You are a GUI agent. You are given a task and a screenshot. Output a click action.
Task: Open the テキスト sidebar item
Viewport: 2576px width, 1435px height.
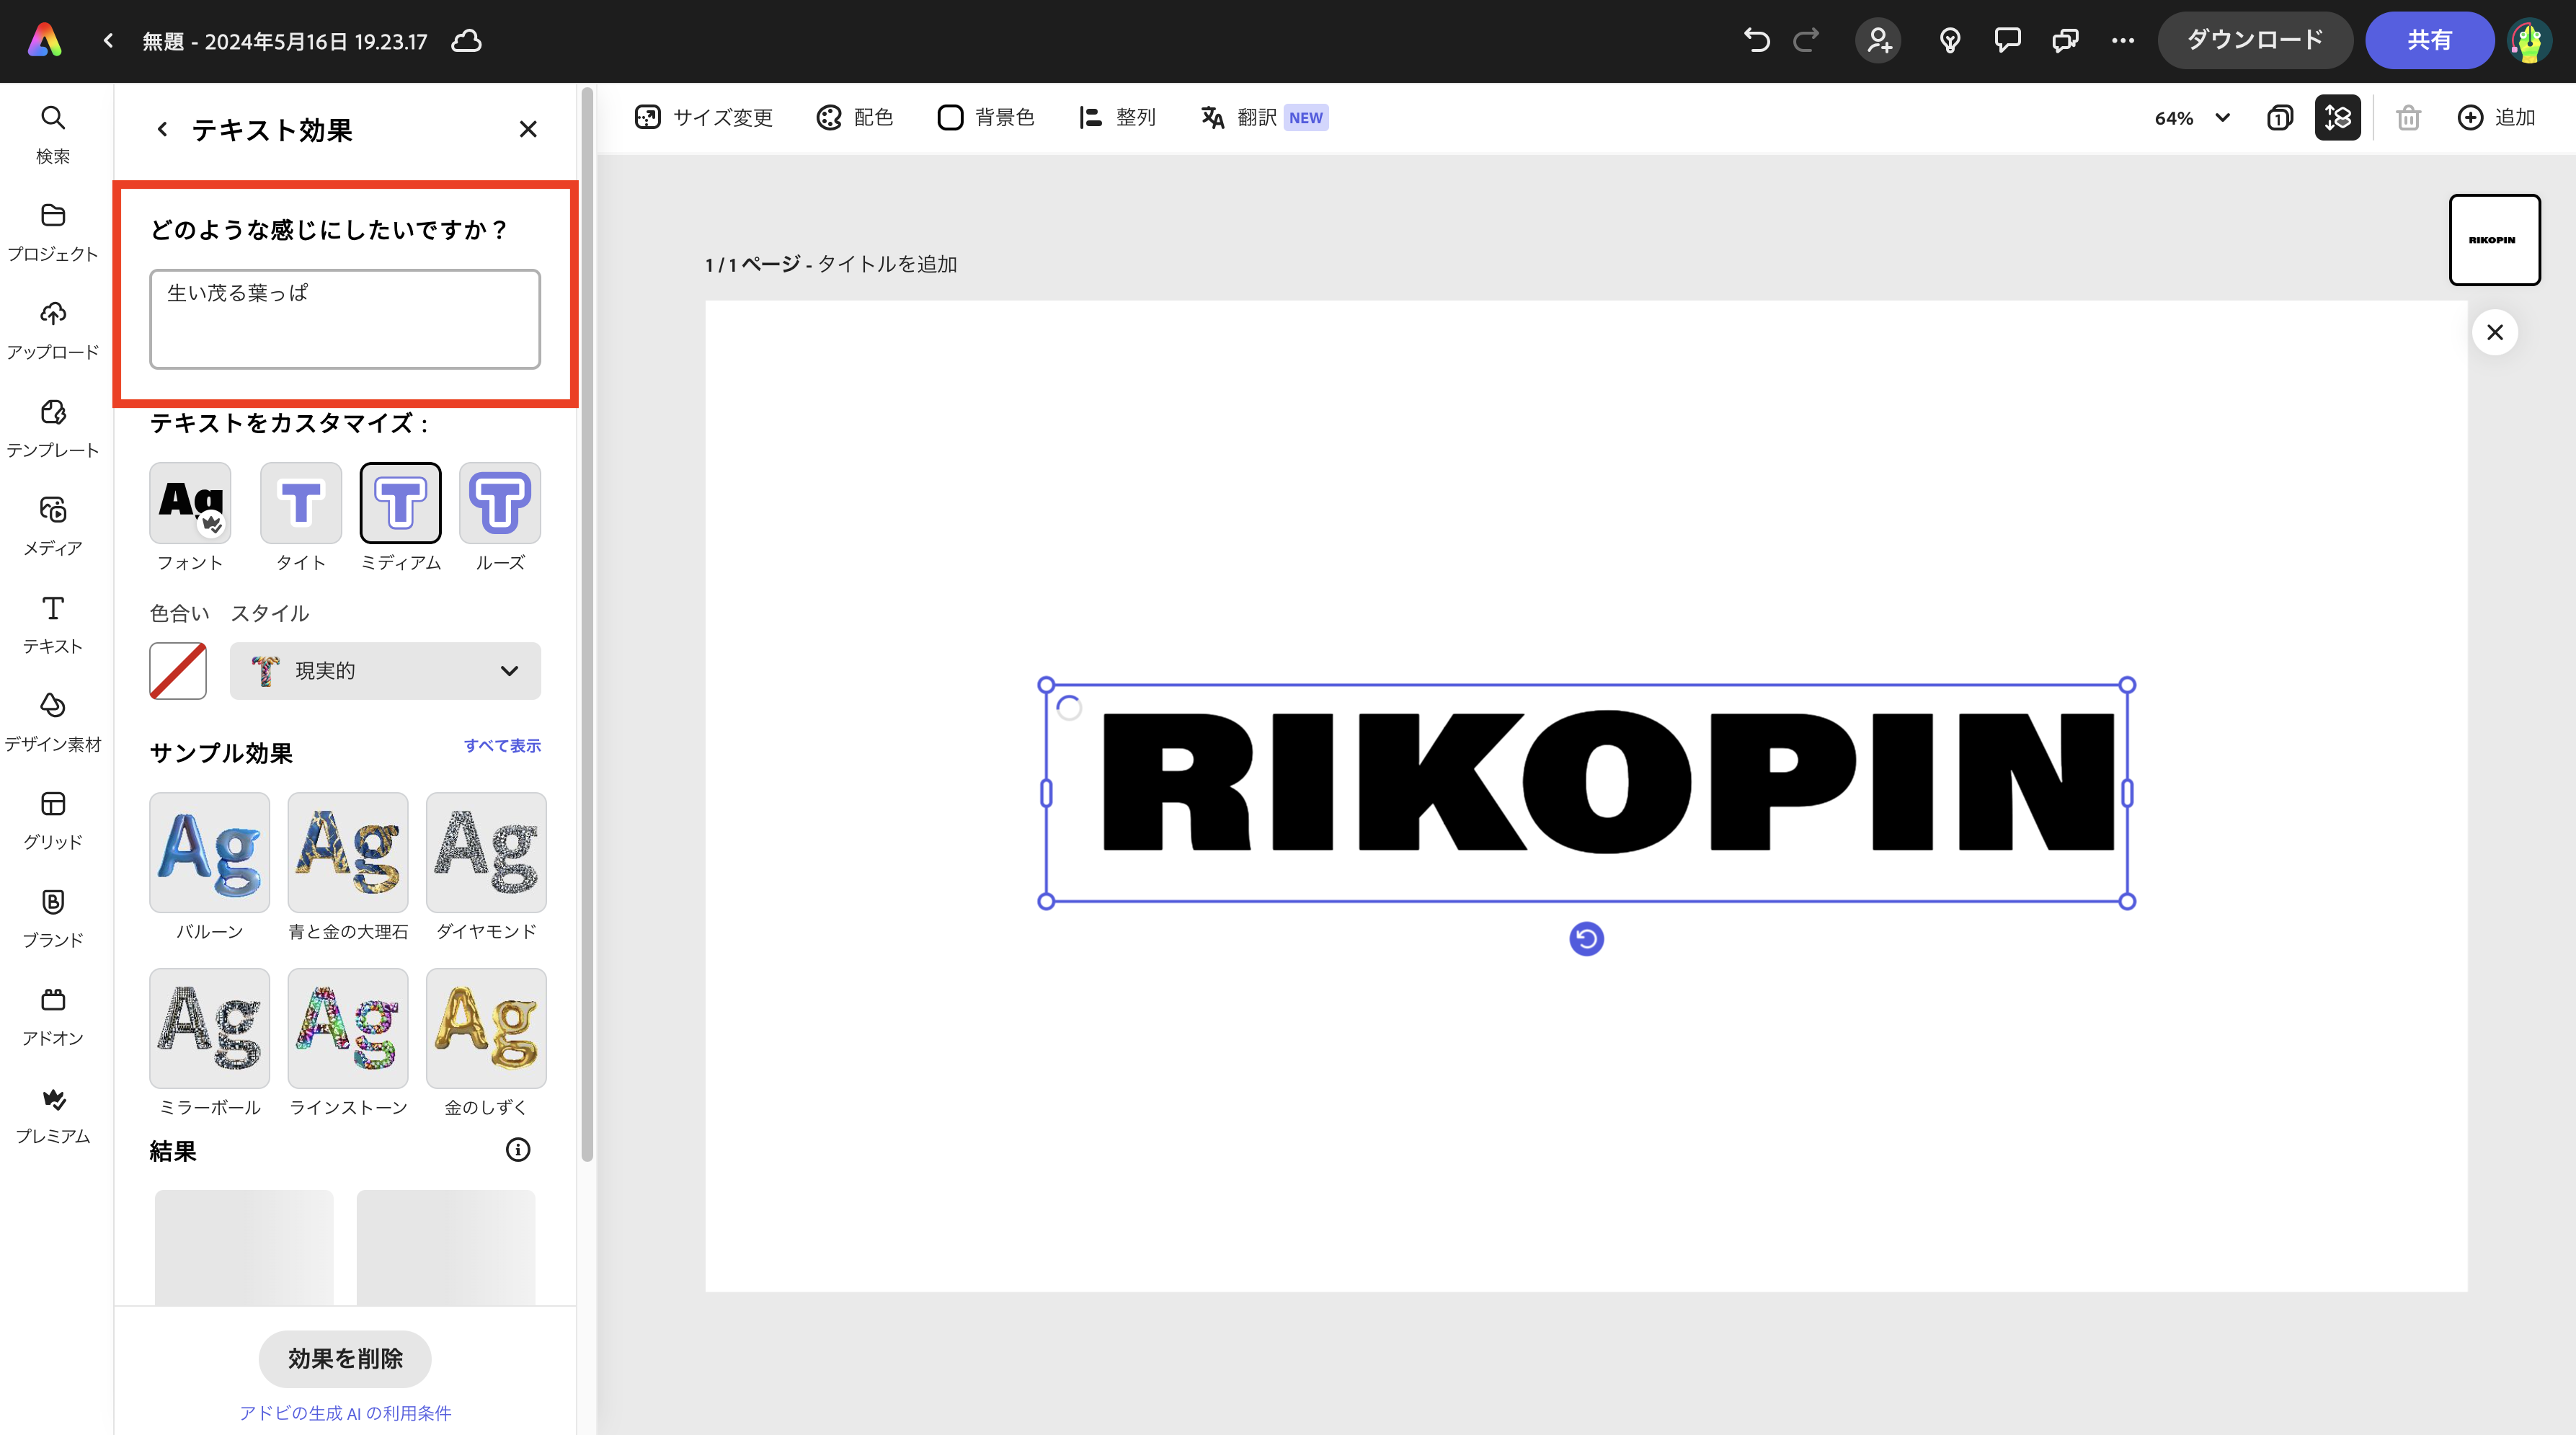pyautogui.click(x=53, y=624)
